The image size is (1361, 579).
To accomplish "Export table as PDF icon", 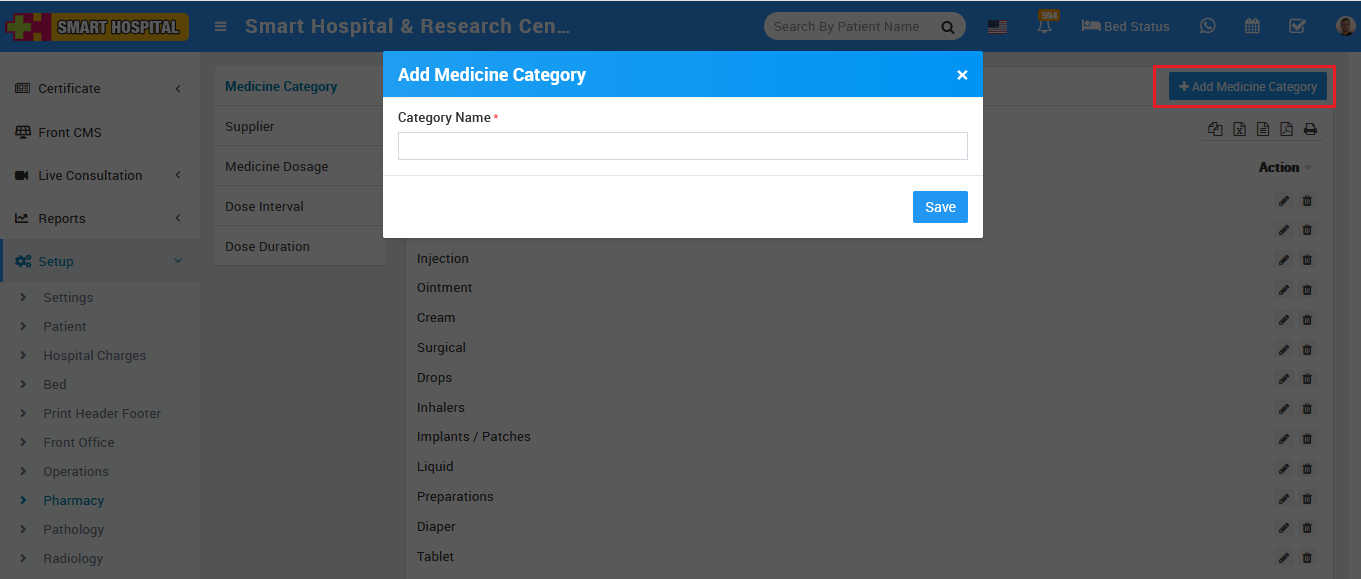I will click(x=1286, y=129).
